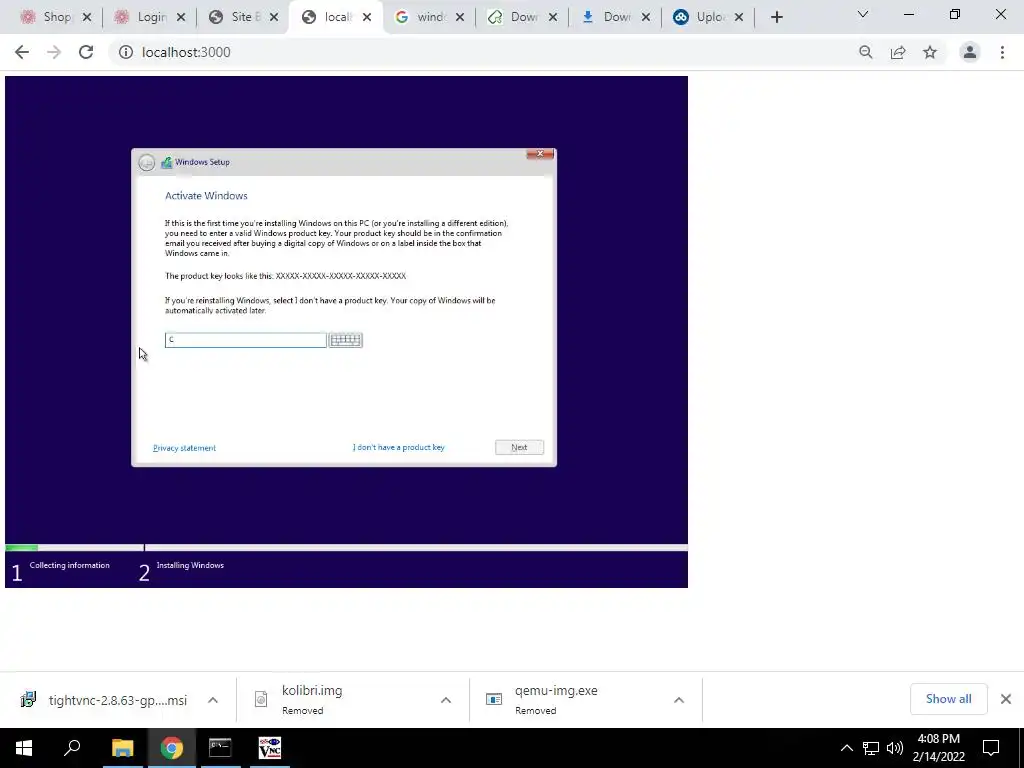Bookmark this tab with the star
The image size is (1024, 768).
930,52
